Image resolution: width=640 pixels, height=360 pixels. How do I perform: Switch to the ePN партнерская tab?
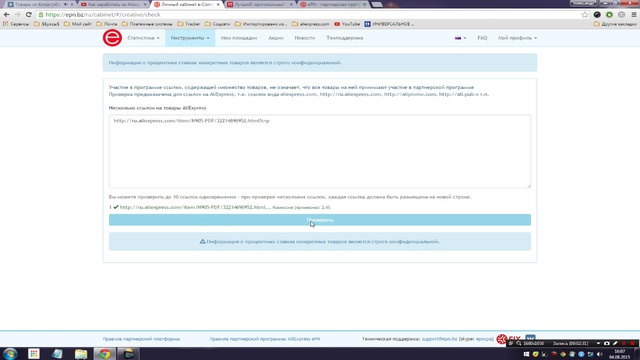coord(333,4)
